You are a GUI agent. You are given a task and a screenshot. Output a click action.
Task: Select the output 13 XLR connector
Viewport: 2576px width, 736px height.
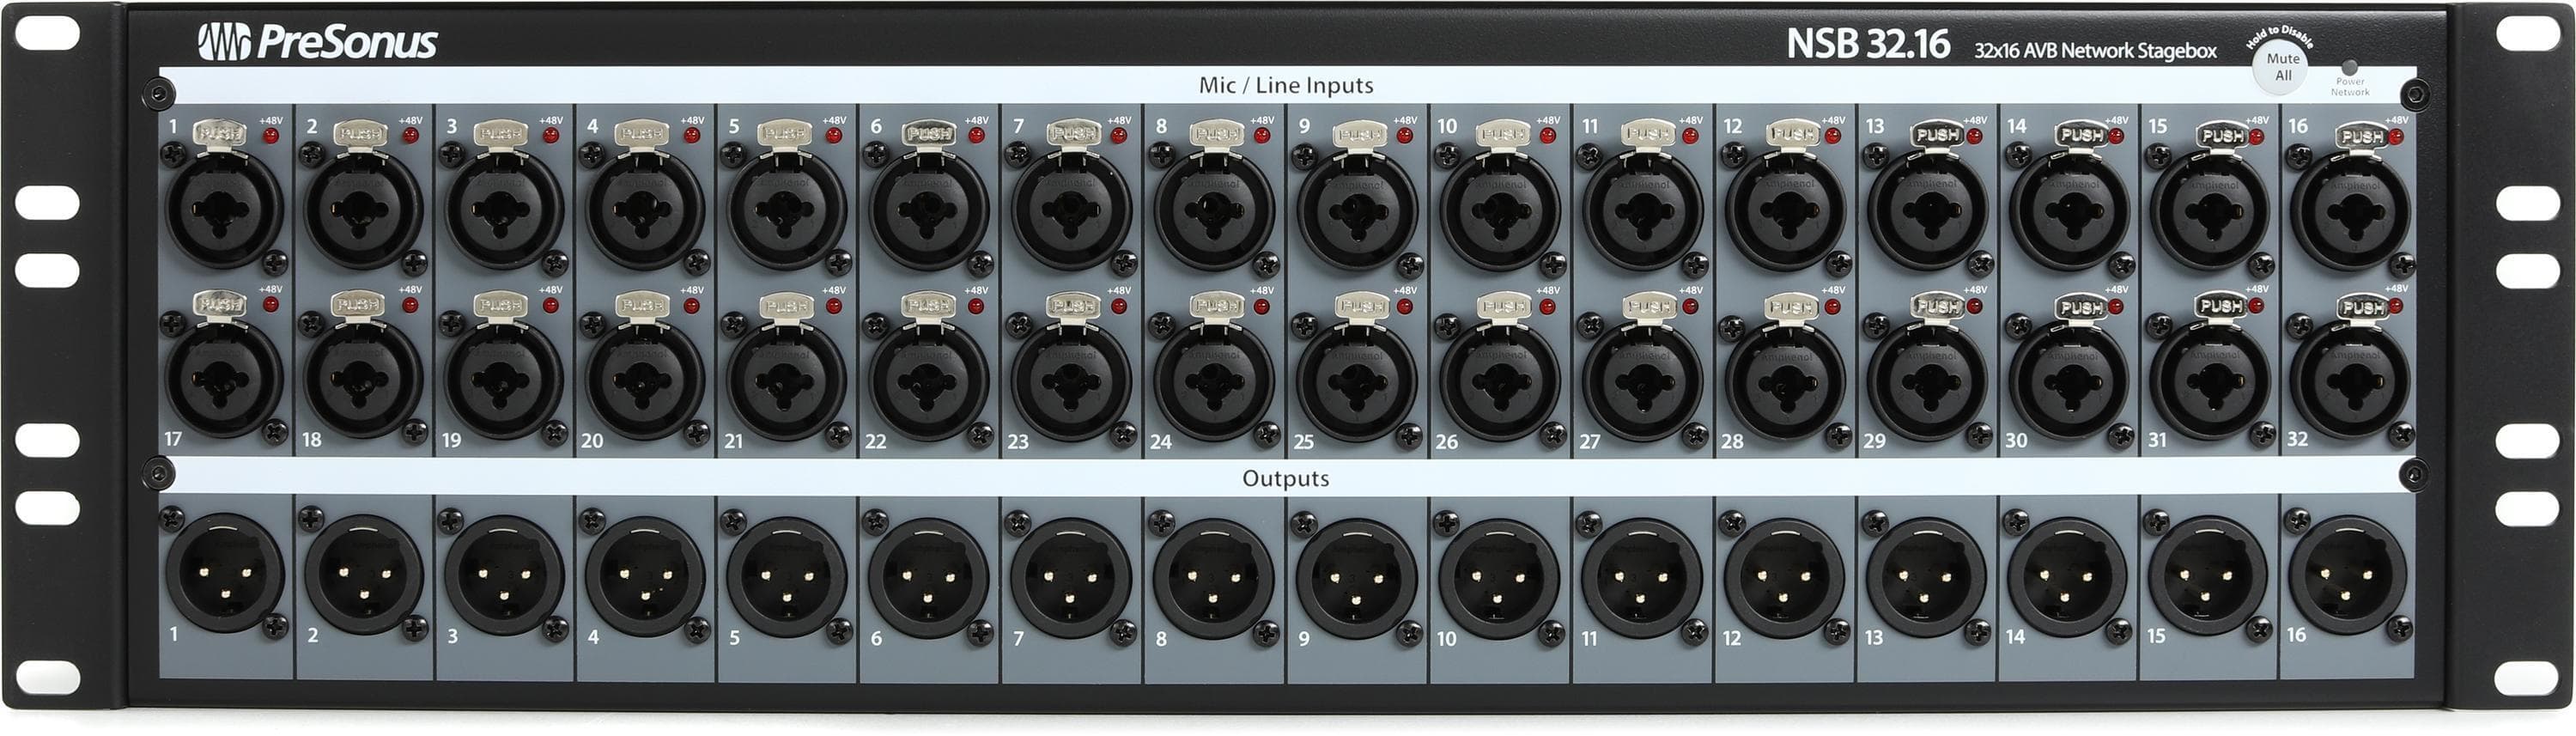1926,577
